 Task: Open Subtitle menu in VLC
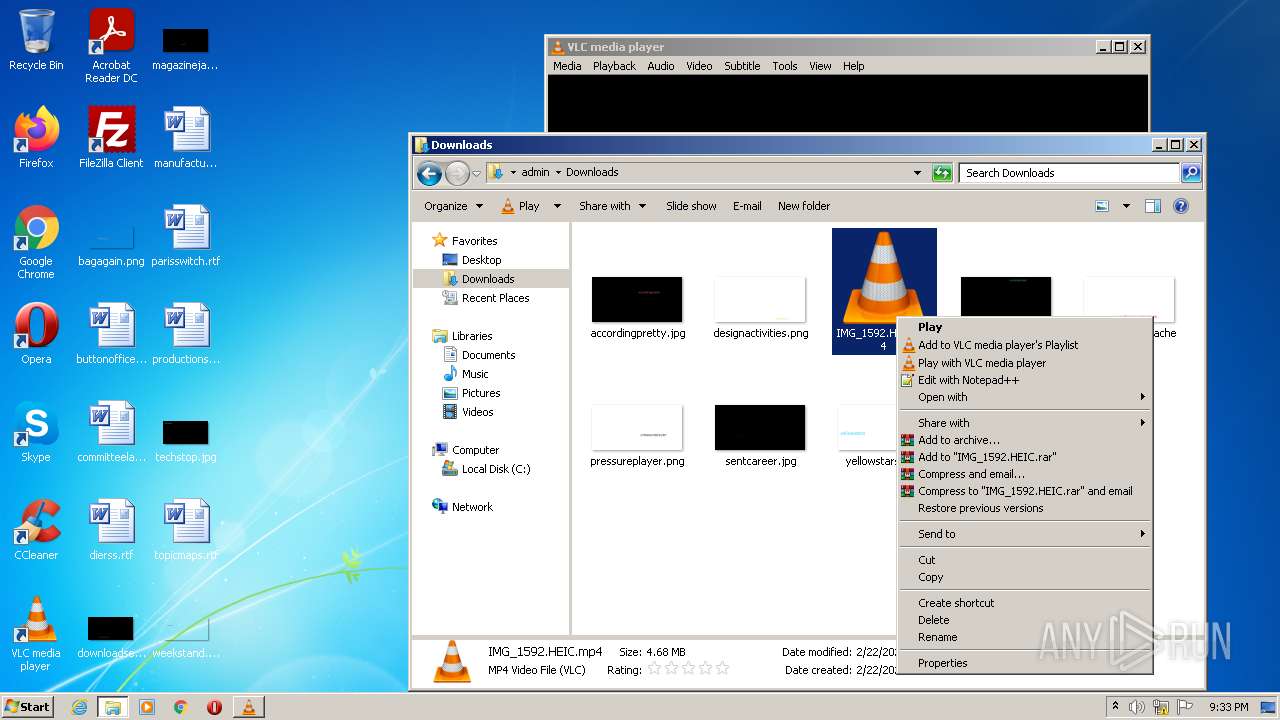[x=742, y=66]
